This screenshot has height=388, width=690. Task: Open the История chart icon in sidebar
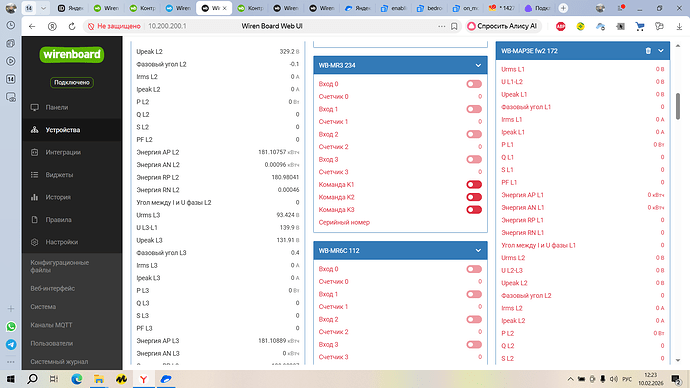35,197
